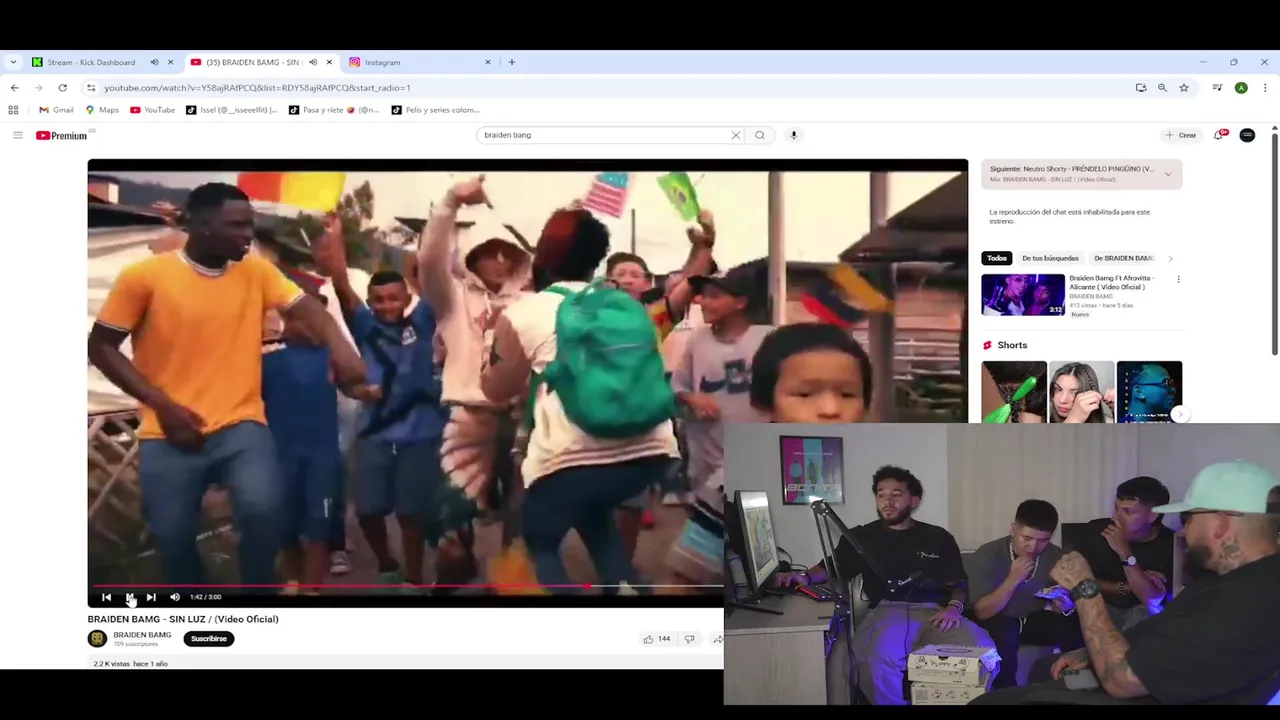Open the second Shorts thumbnail
Viewport: 1280px width, 720px height.
pyautogui.click(x=1081, y=392)
